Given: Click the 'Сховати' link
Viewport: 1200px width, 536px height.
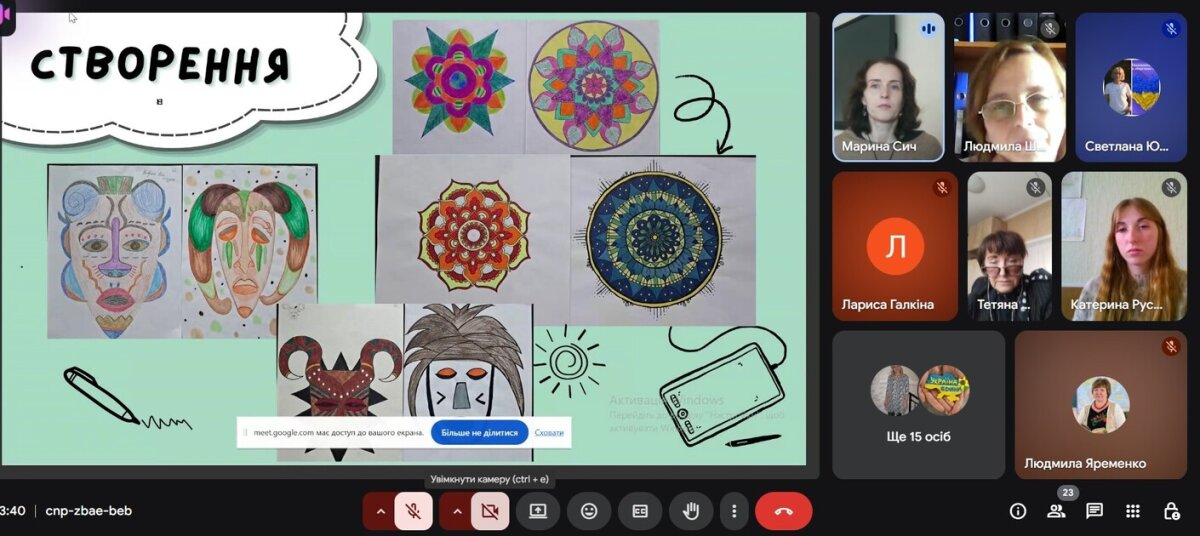Looking at the screenshot, I should click(549, 433).
